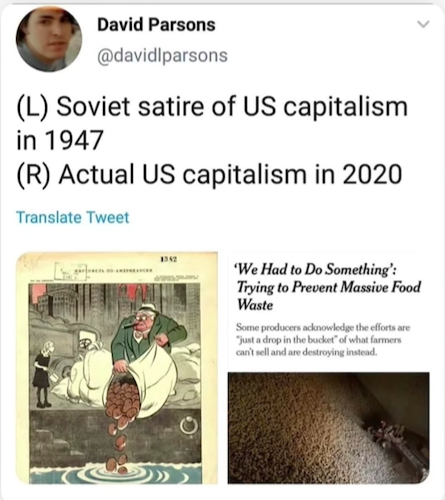Screen dimensions: 445x500
Task: Open the Soviet satire cartoon image
Action: pos(117,368)
